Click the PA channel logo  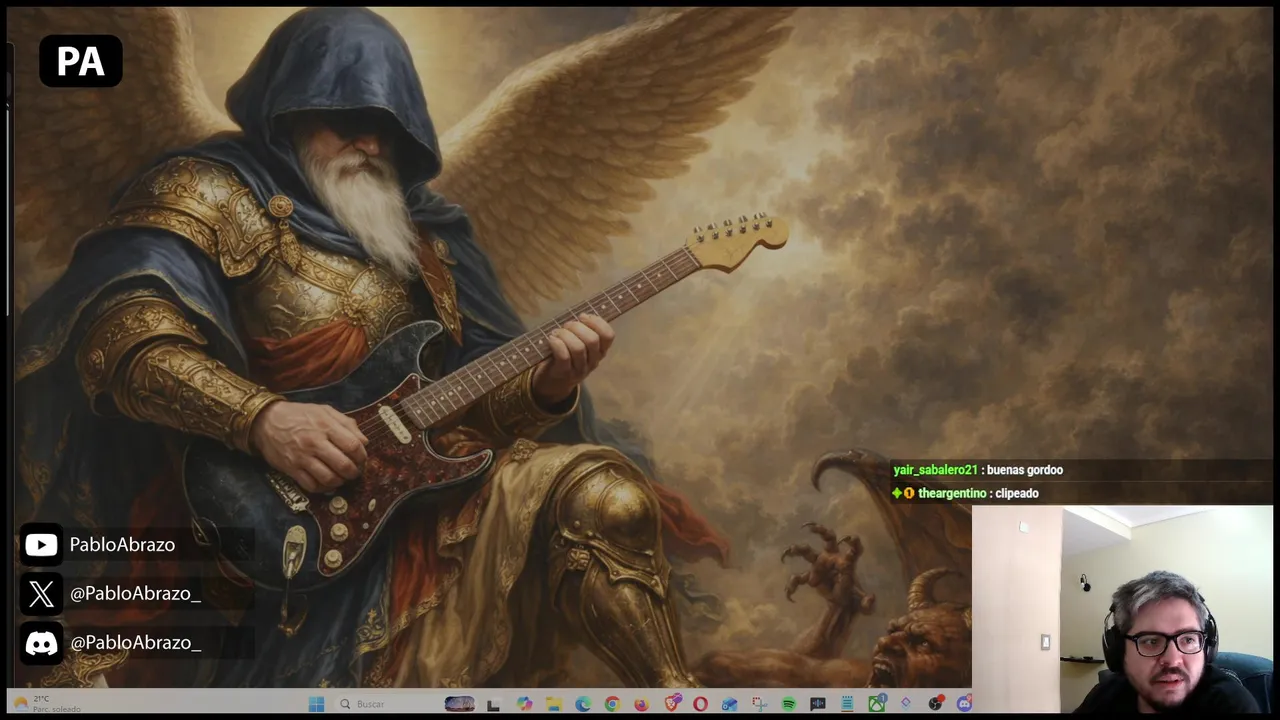pyautogui.click(x=80, y=61)
